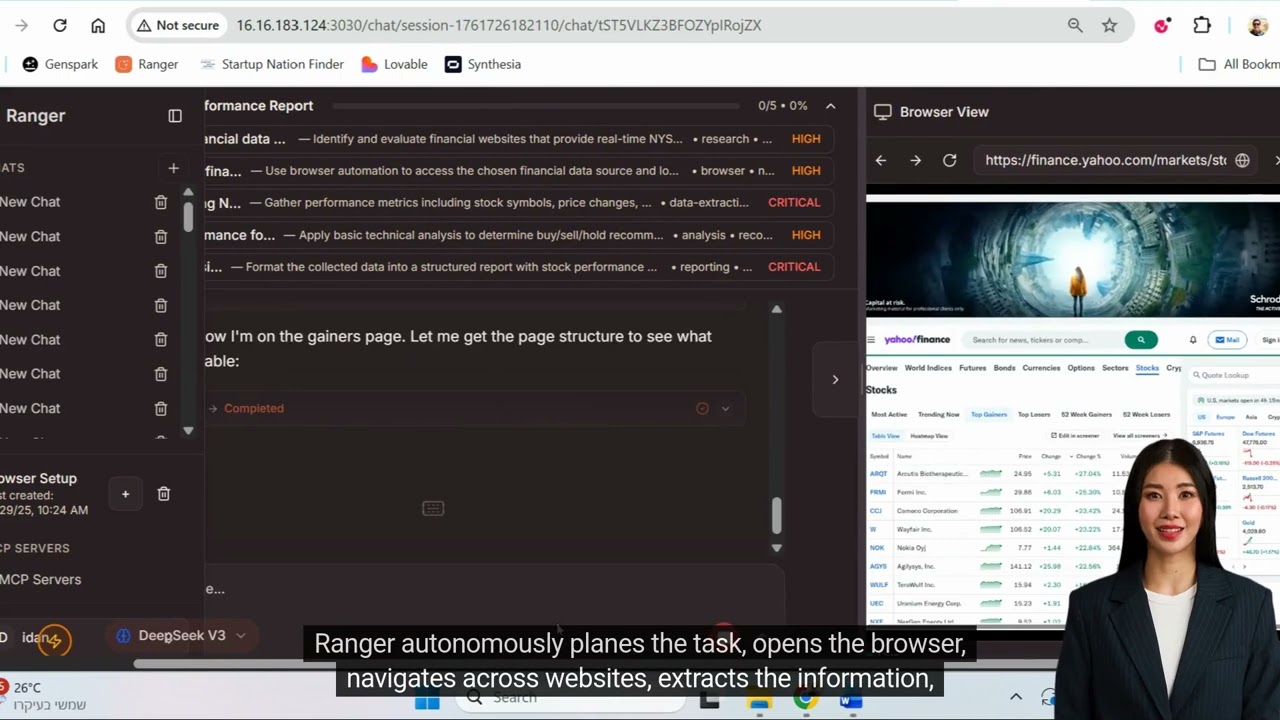Open the Lovable bookmark
The width and height of the screenshot is (1280, 720).
(394, 64)
